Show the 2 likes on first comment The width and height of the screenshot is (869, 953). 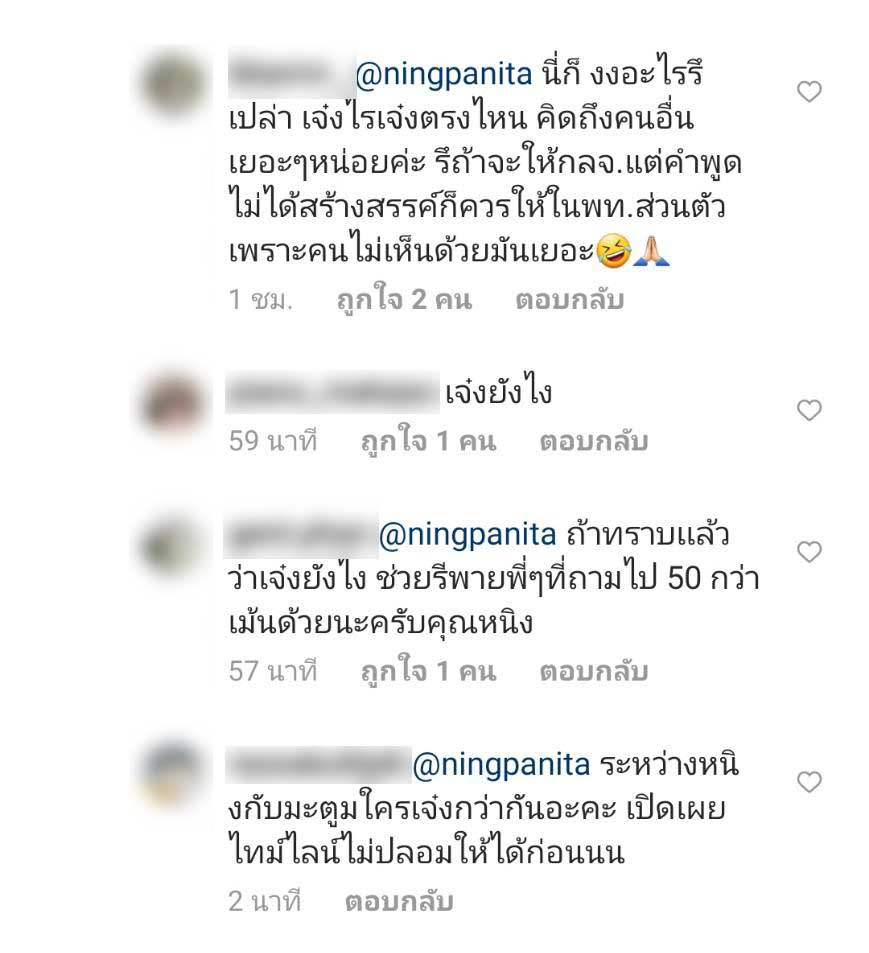(404, 300)
